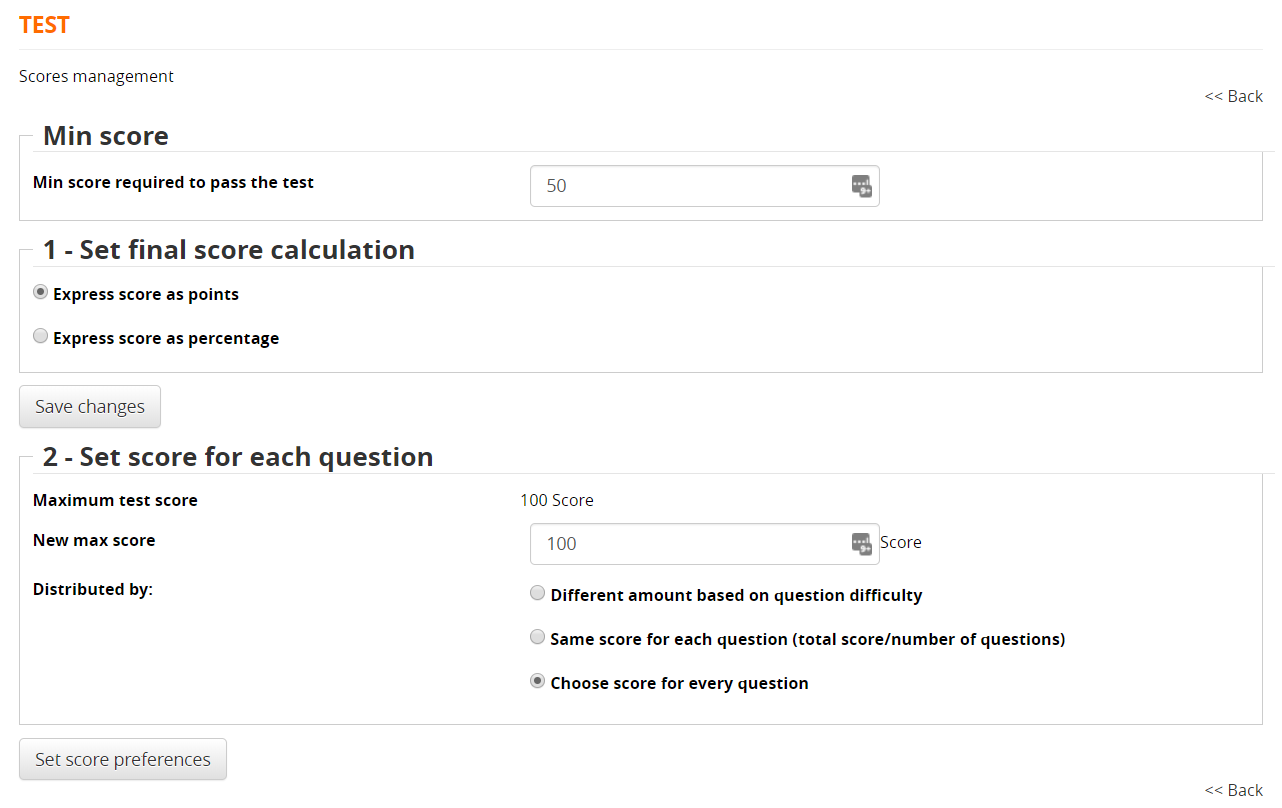This screenshot has height=808, width=1282.
Task: Click the Set score preferences button
Action: 123,759
